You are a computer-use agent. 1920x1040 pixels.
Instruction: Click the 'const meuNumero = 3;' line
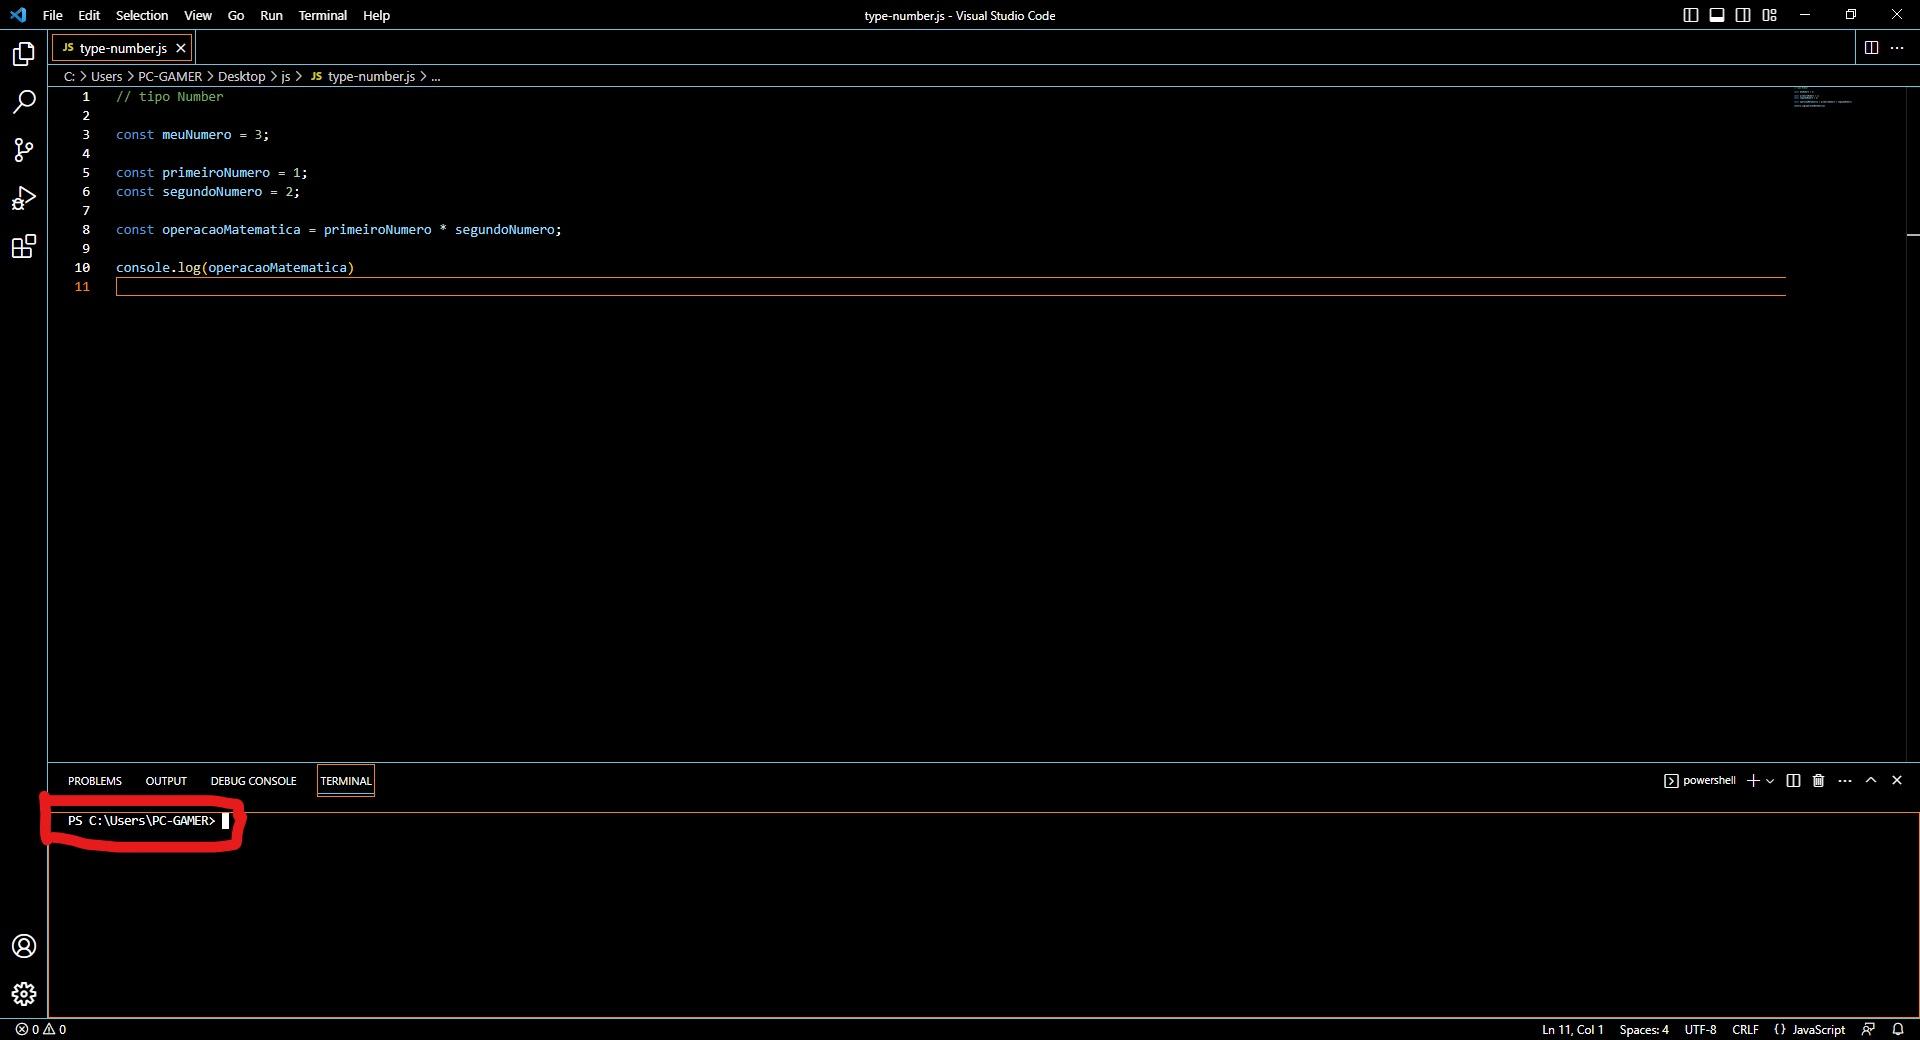(x=192, y=135)
